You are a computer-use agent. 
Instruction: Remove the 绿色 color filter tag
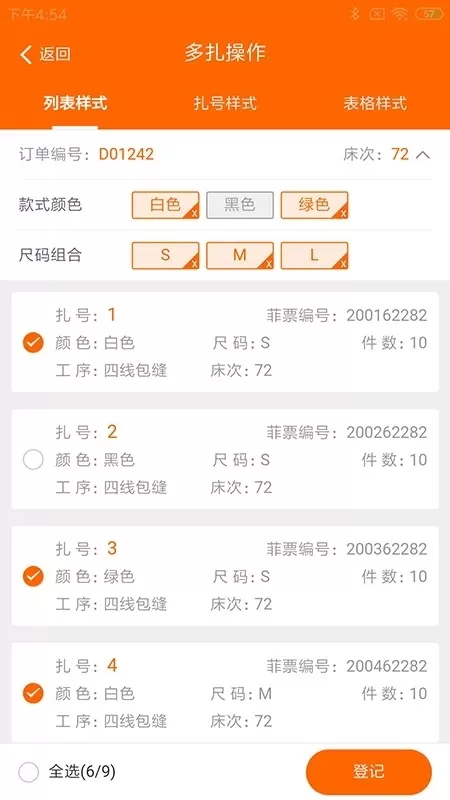[x=314, y=205]
